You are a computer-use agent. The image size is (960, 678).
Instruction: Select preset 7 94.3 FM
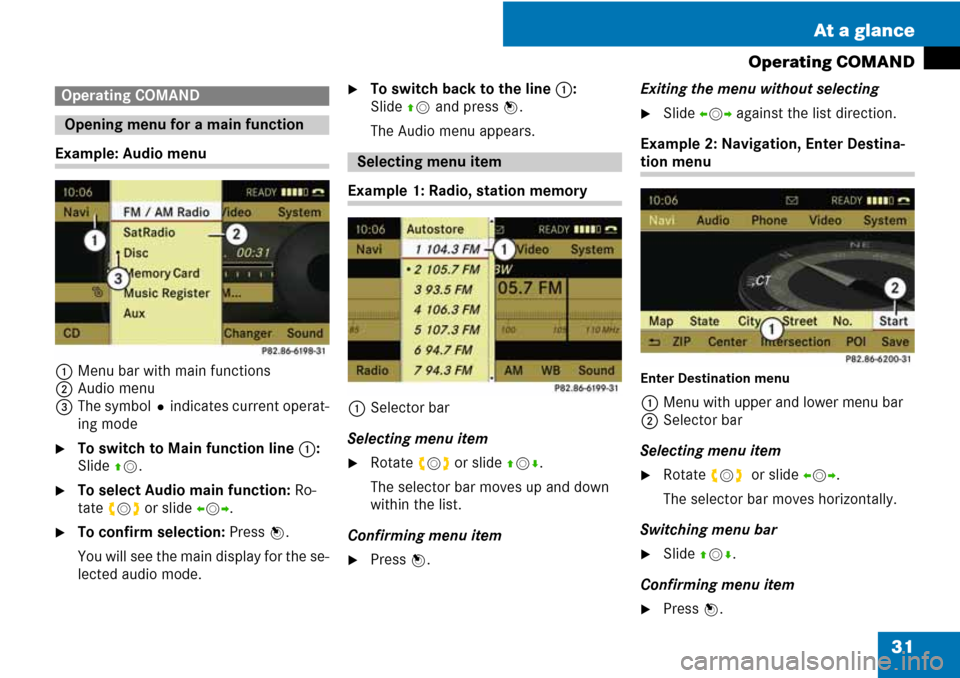[443, 370]
